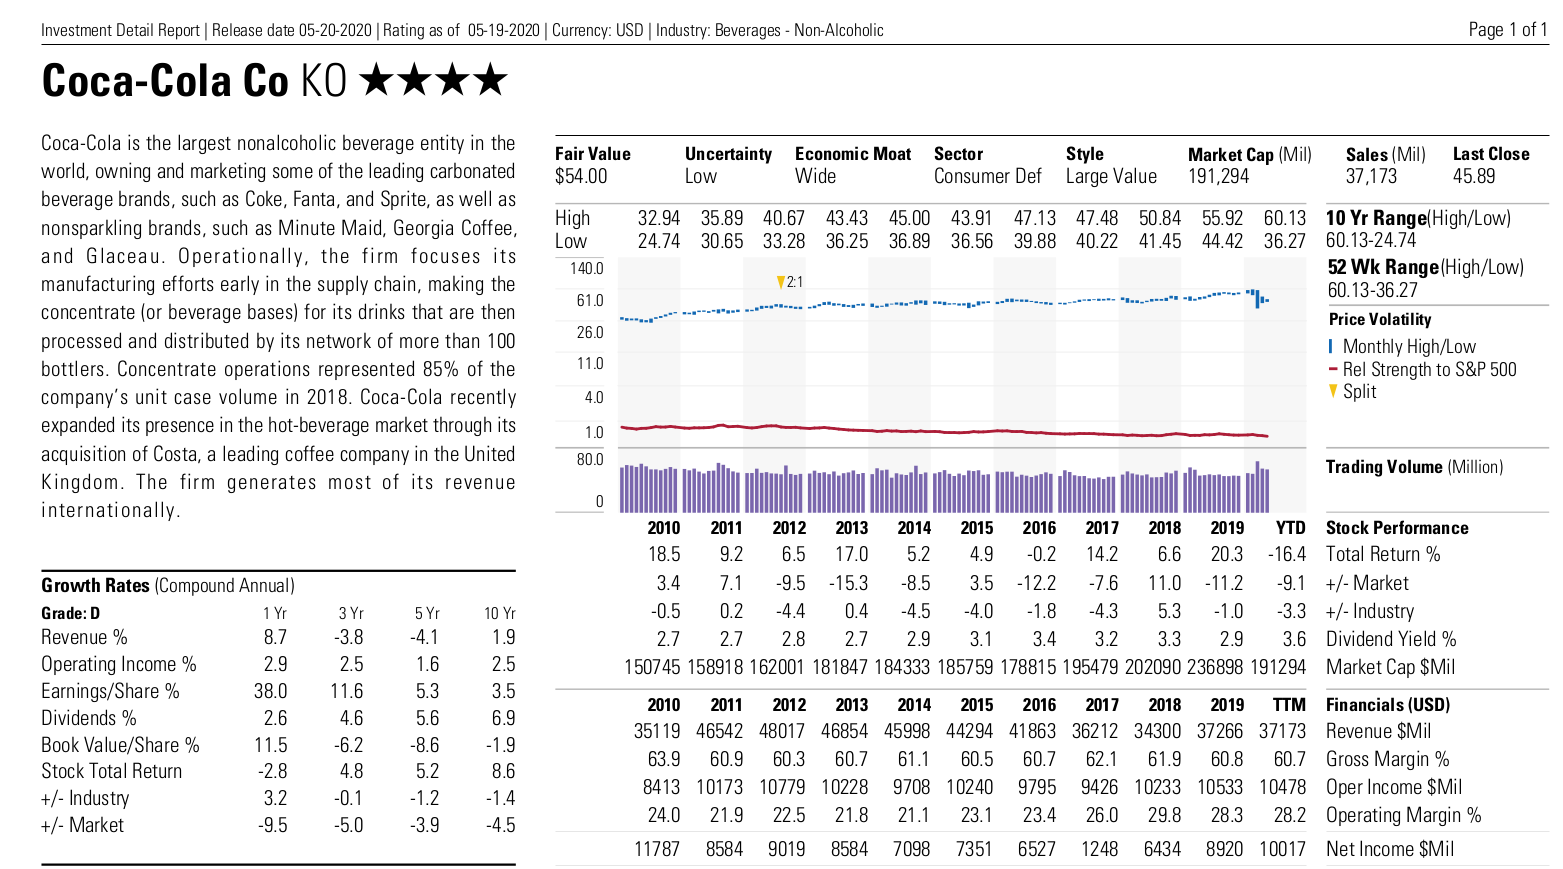Click the "Total Return %" row label
Viewport: 1563px width, 869px height.
(1383, 554)
